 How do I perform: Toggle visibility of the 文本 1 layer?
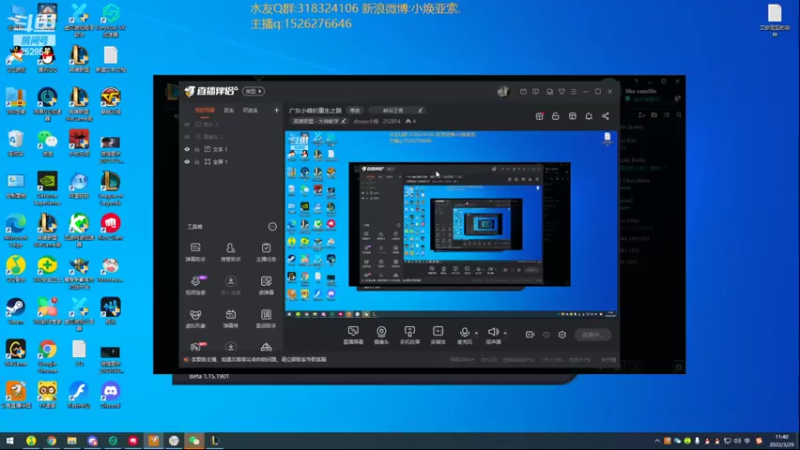pos(187,149)
